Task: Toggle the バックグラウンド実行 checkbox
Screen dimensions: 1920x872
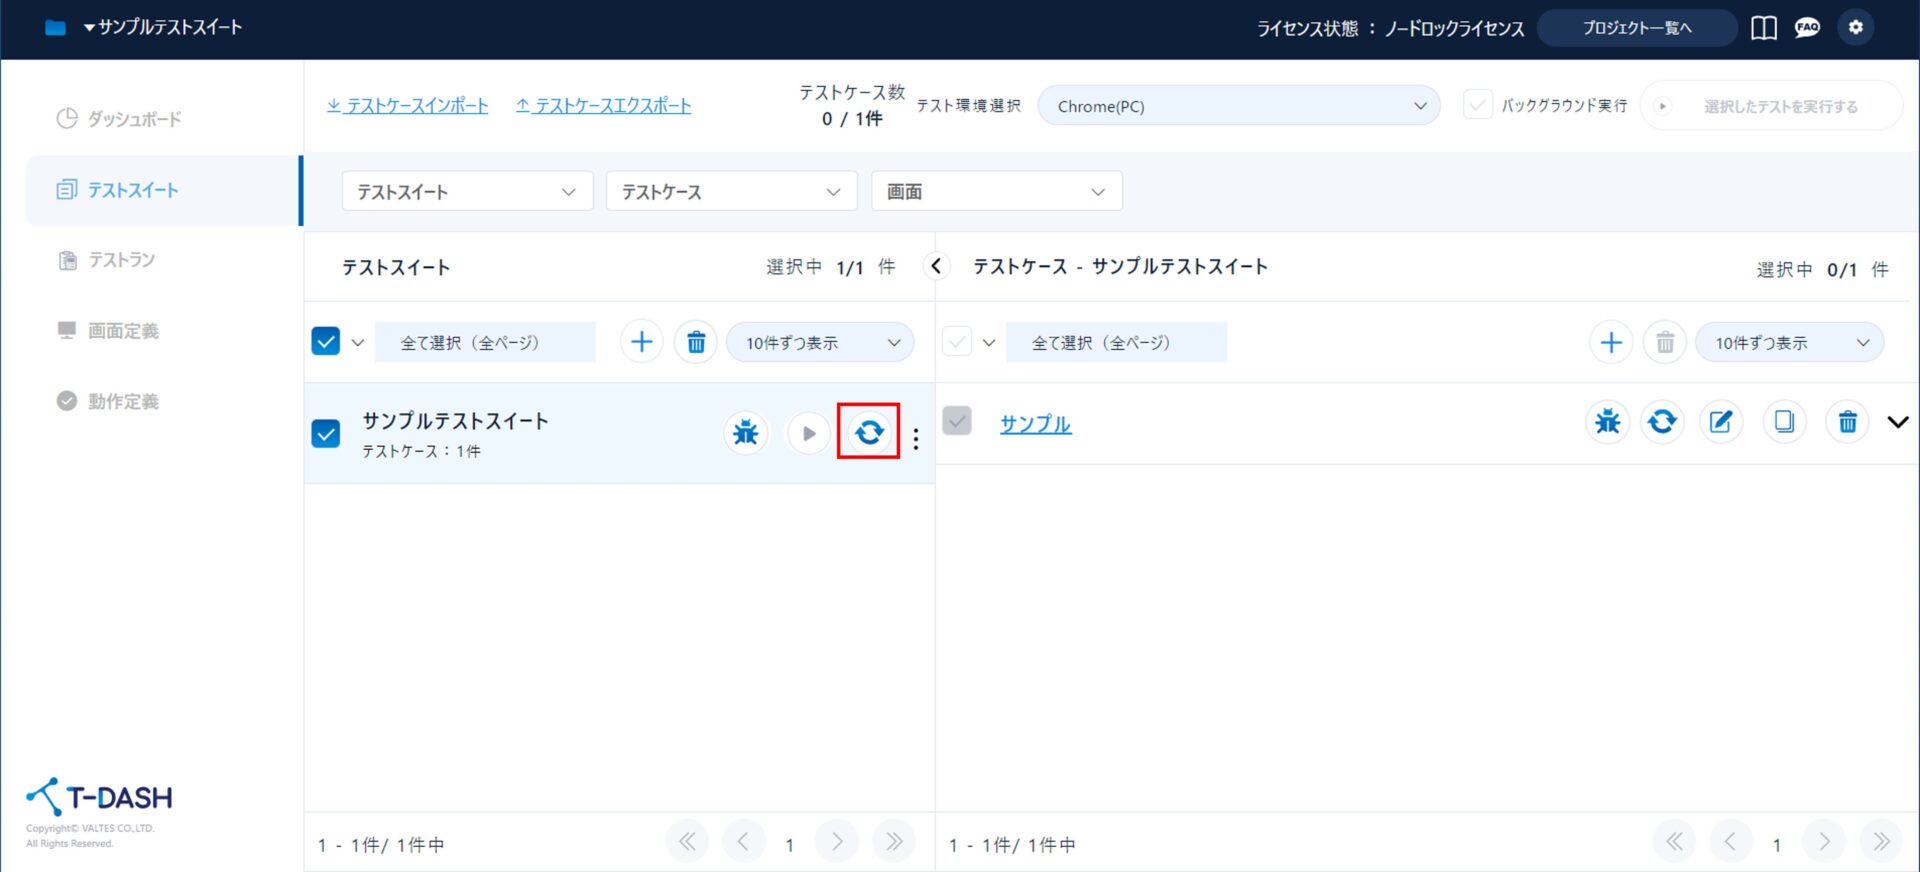Action: click(1477, 105)
